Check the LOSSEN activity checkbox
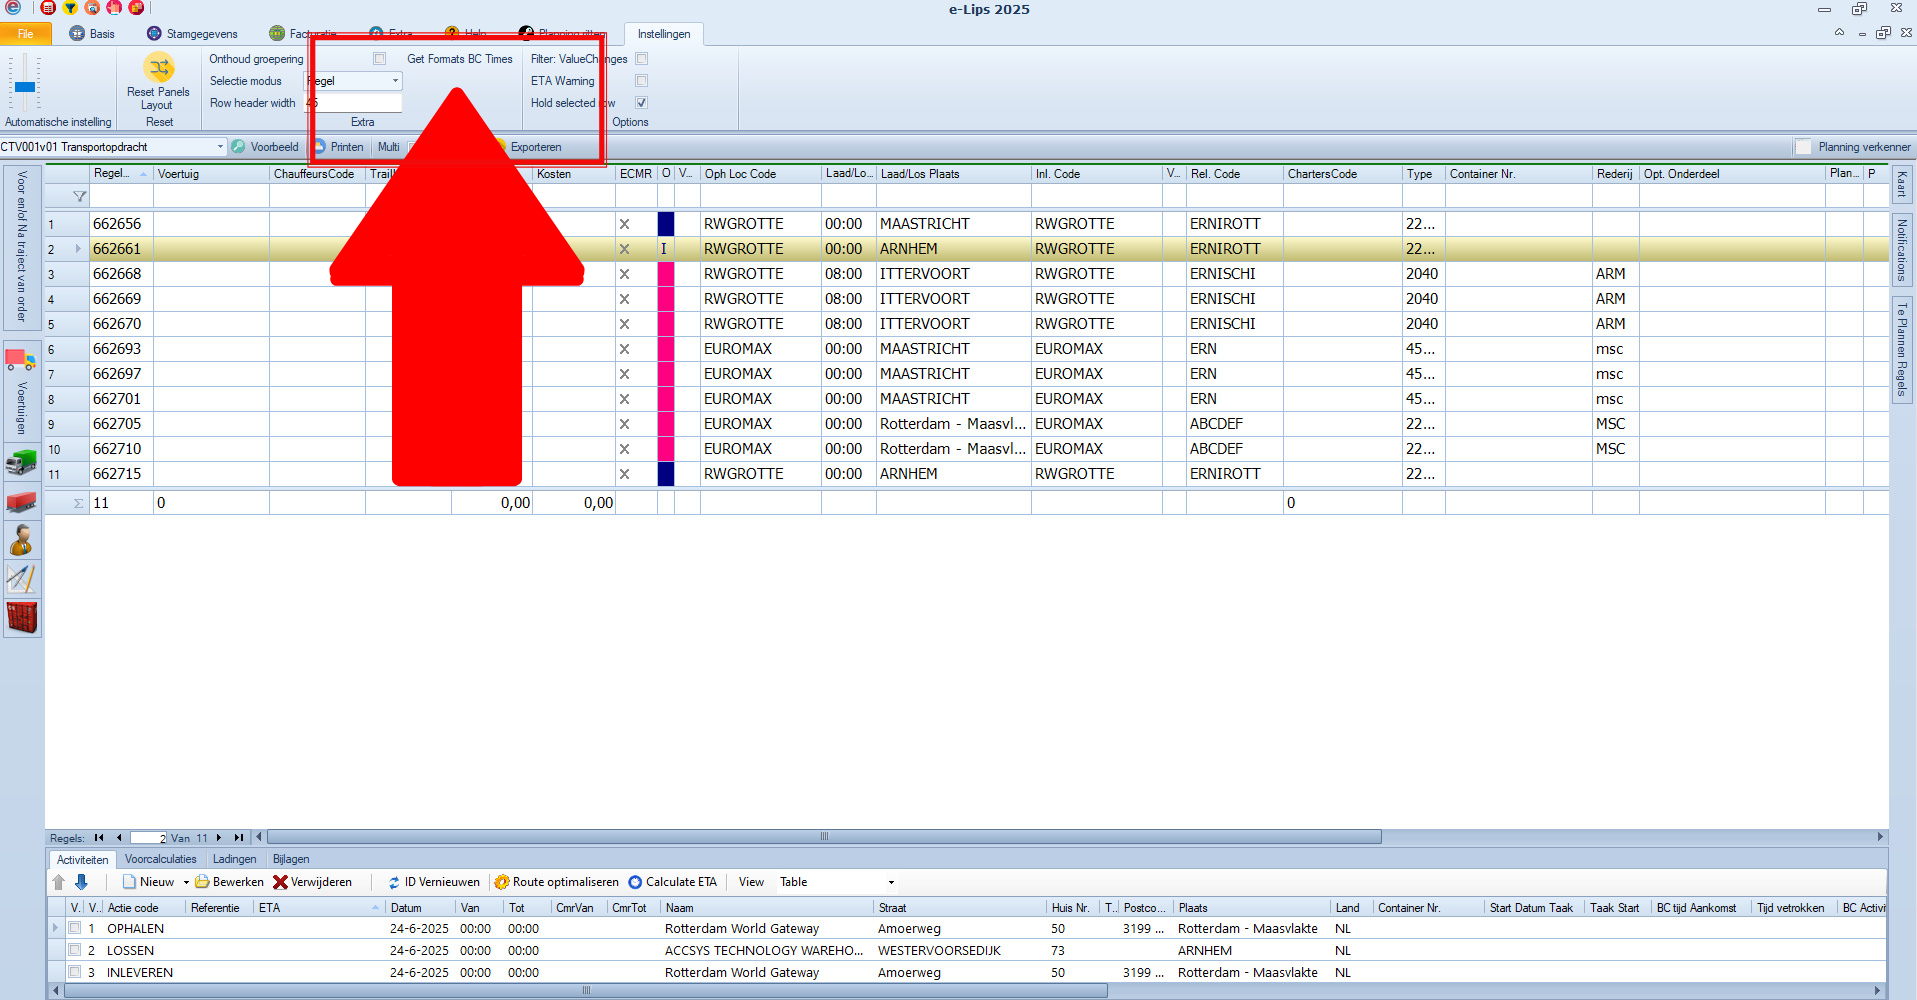The width and height of the screenshot is (1917, 1000). (74, 950)
